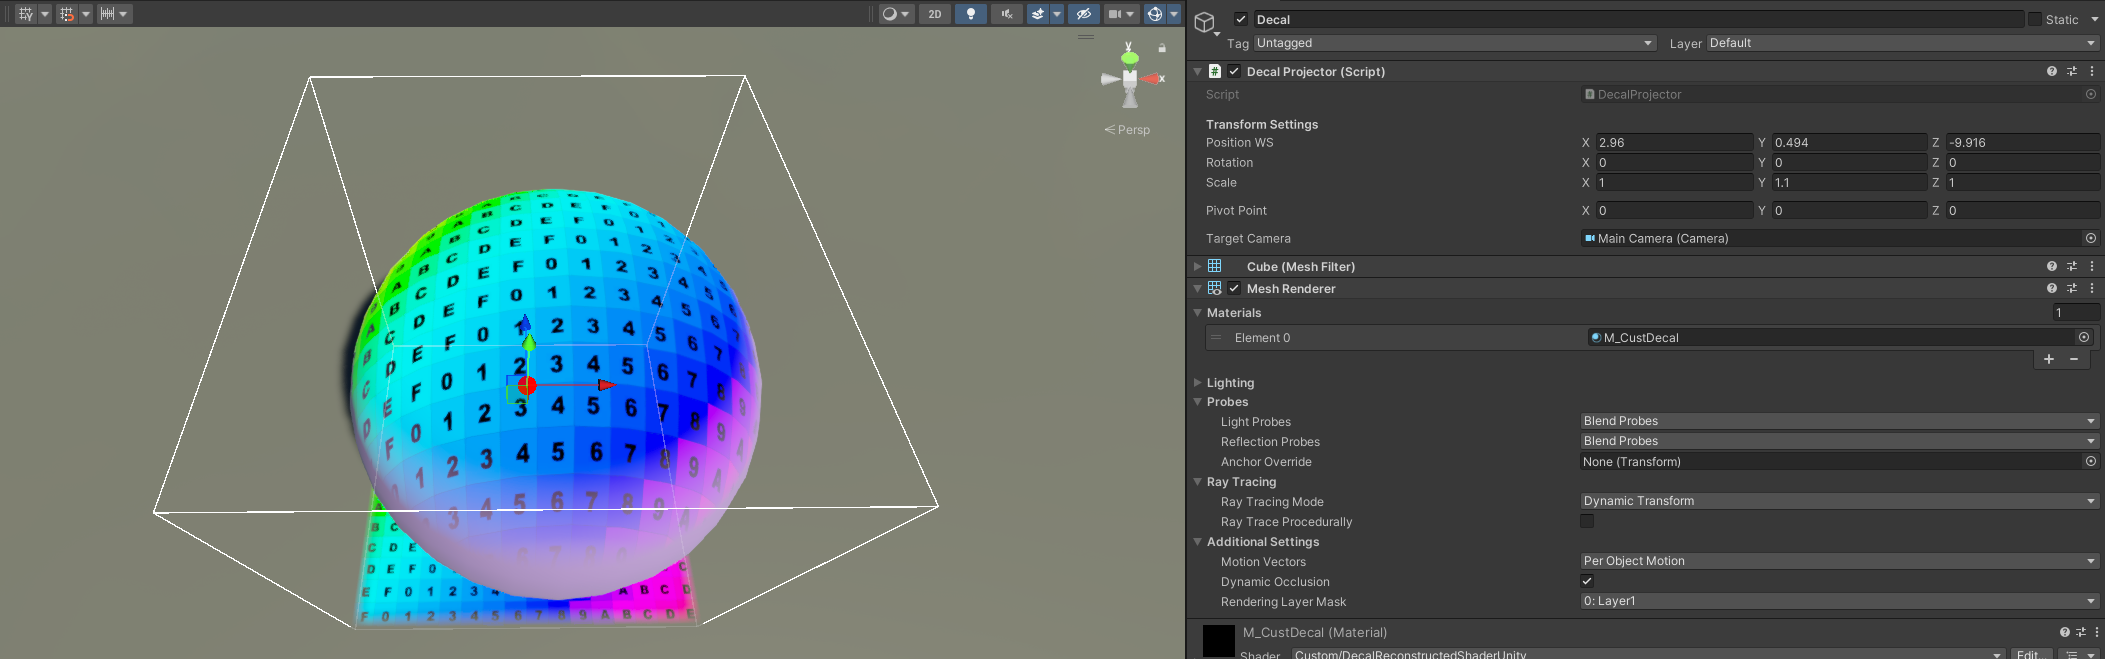
Task: Uncheck Dynamic Occlusion checkbox
Action: [1587, 581]
